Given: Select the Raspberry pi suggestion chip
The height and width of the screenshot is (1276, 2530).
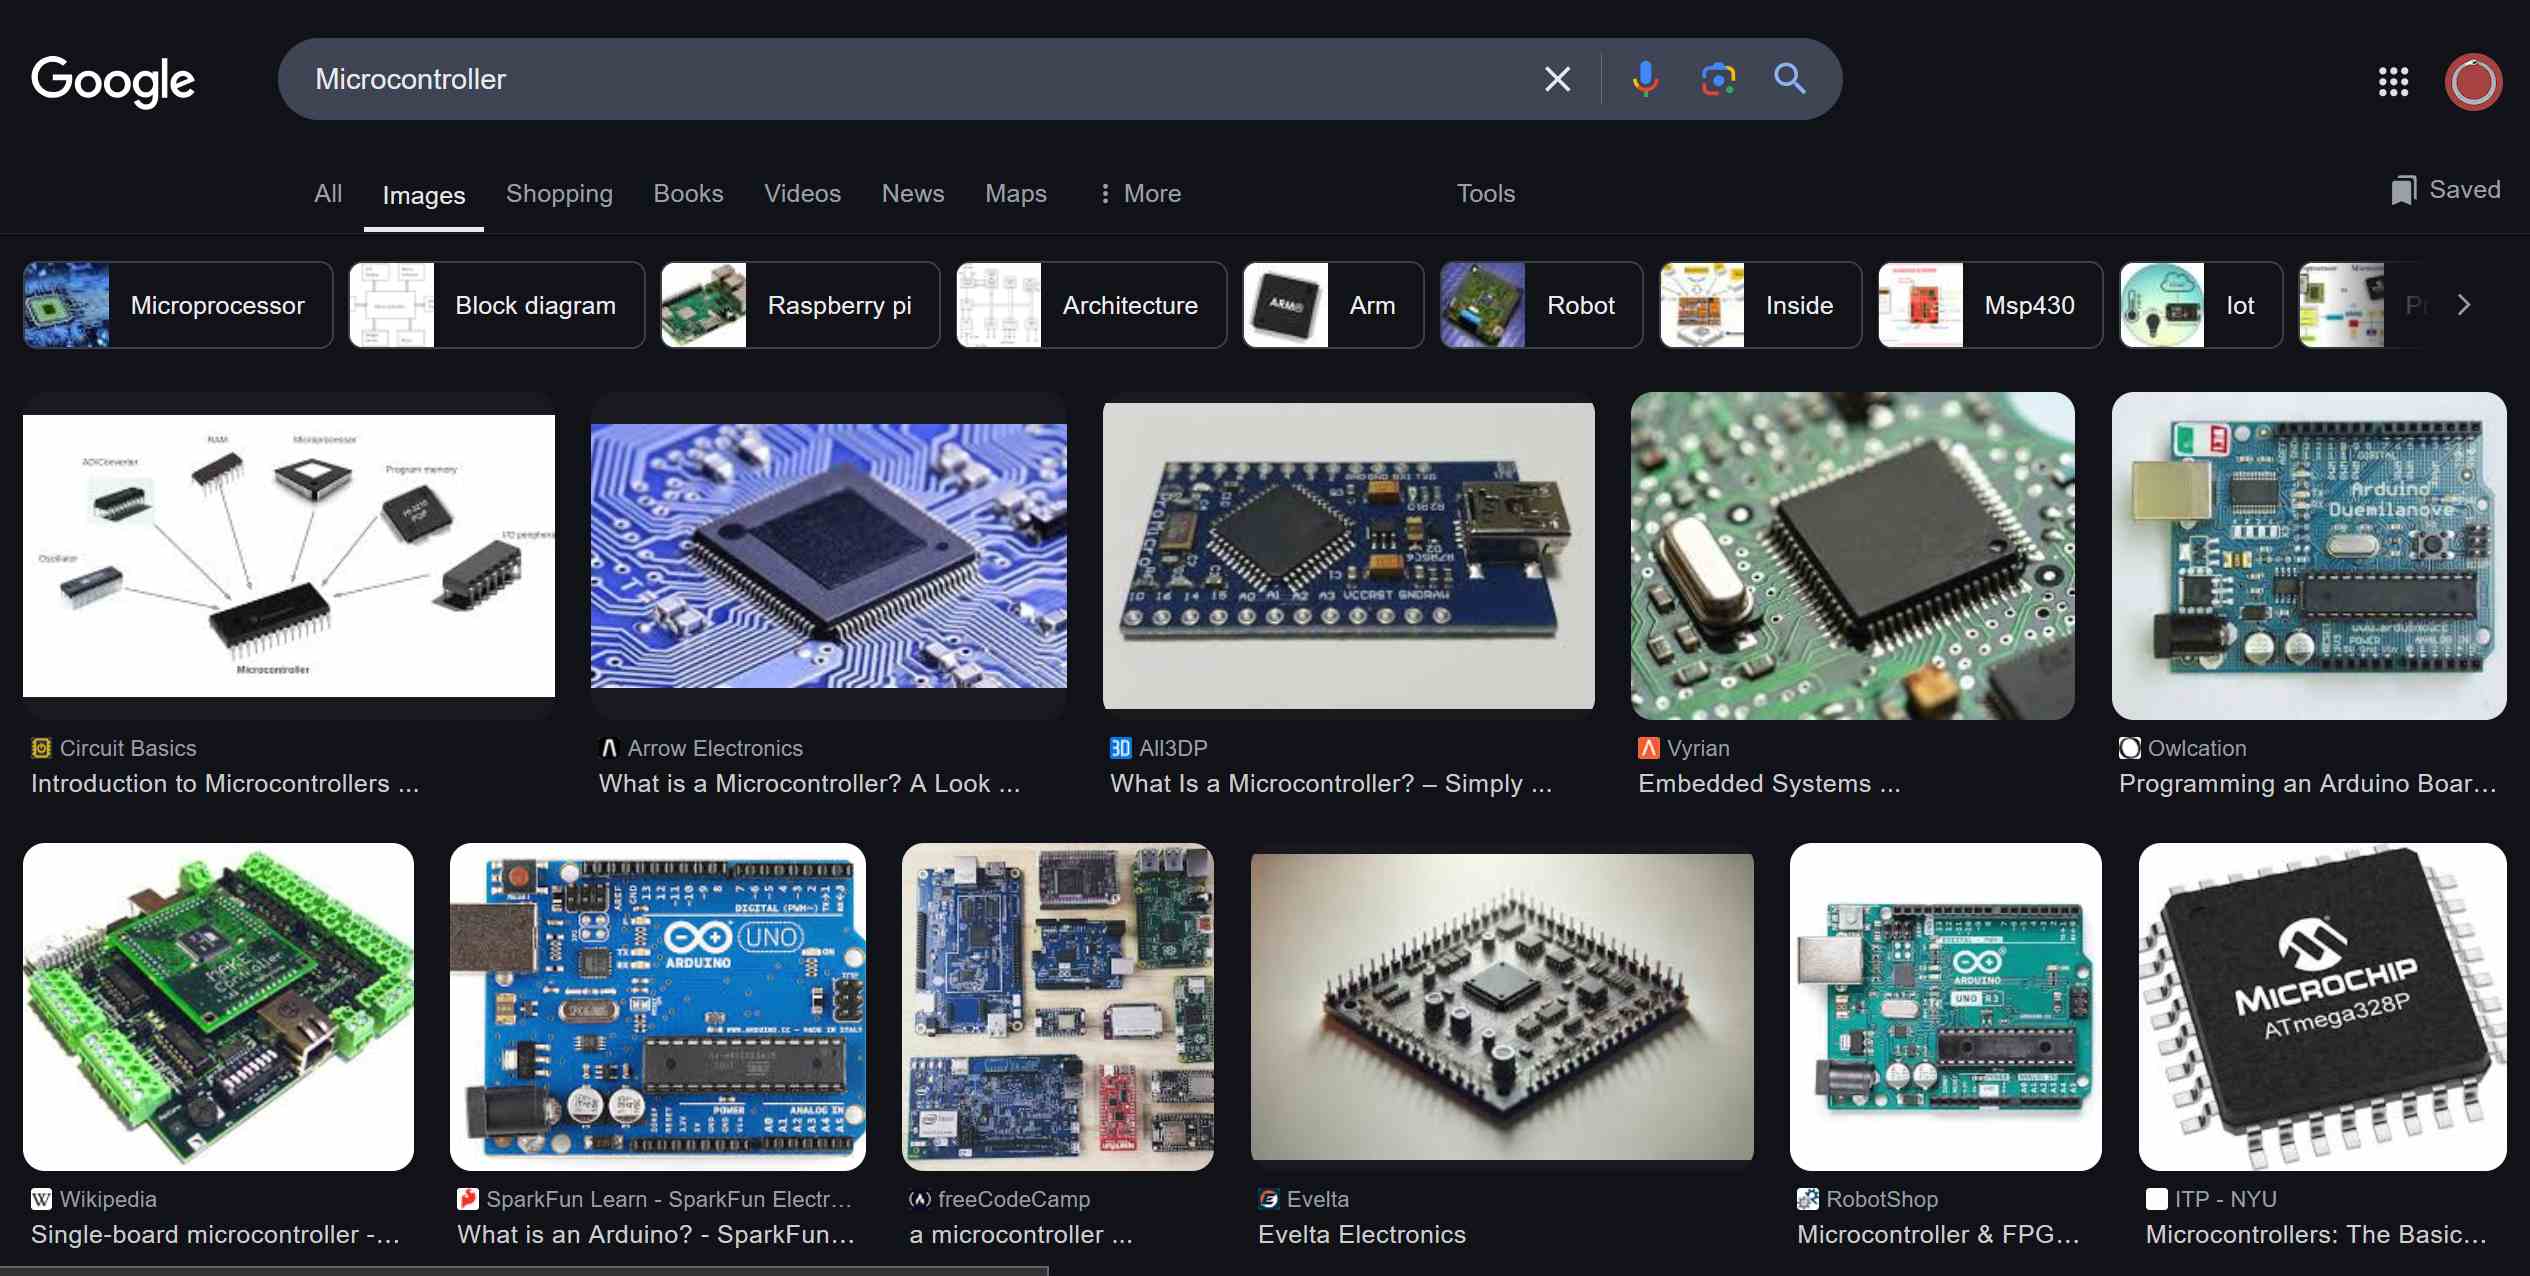Looking at the screenshot, I should (x=800, y=306).
